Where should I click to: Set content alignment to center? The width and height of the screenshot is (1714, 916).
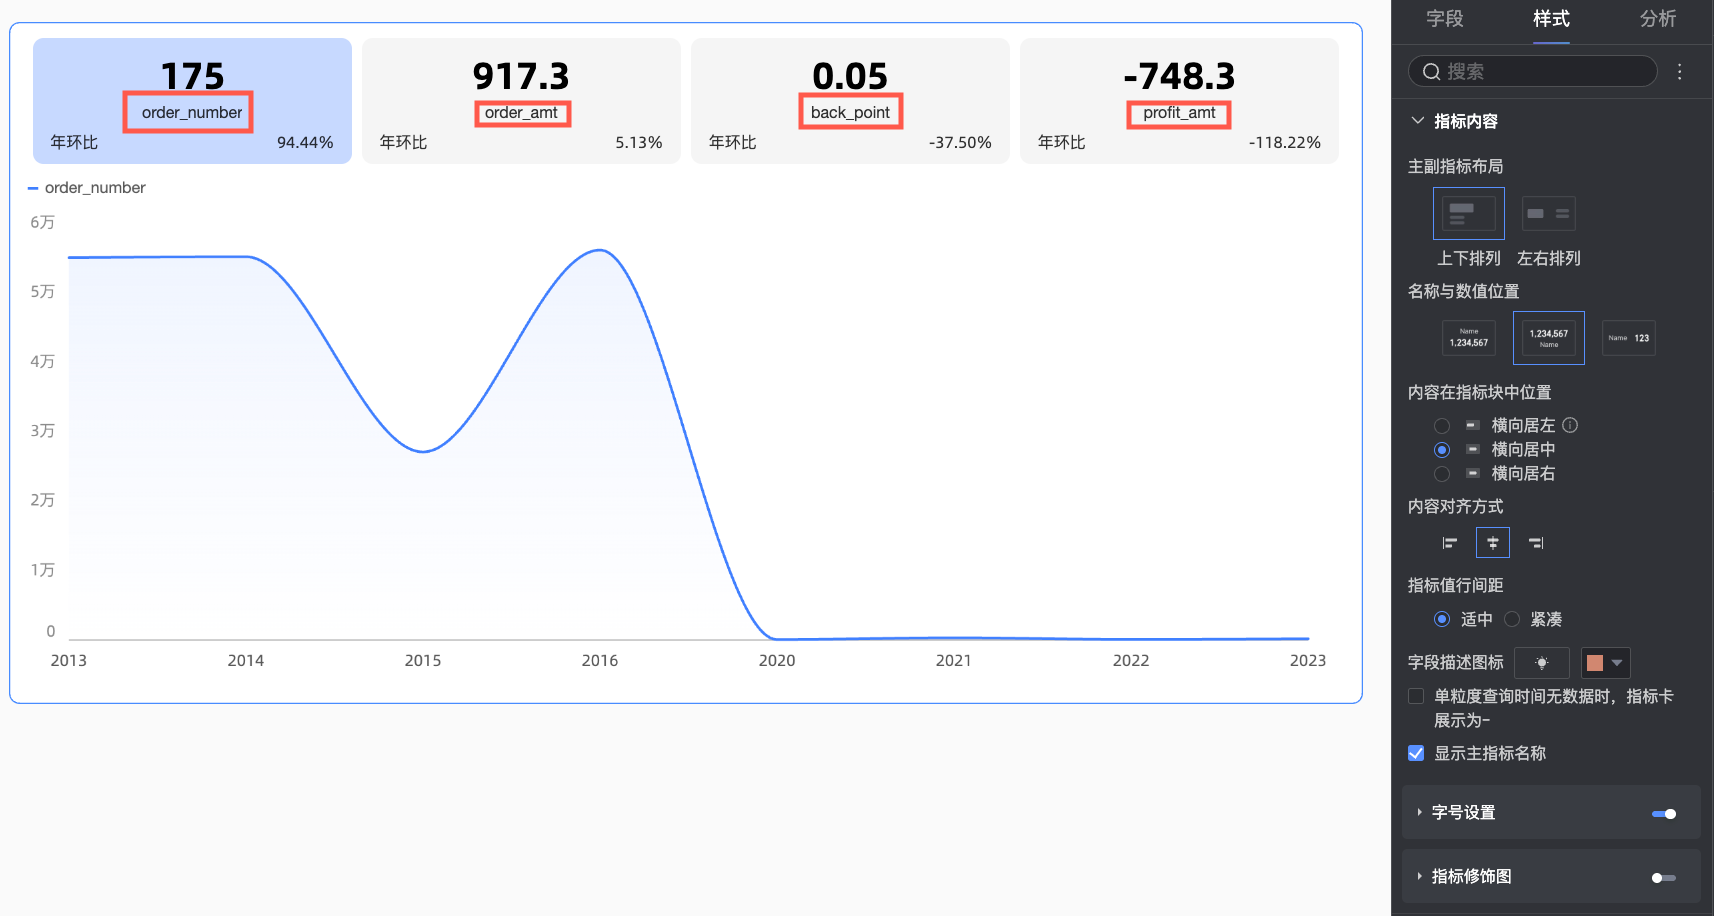(x=1493, y=543)
